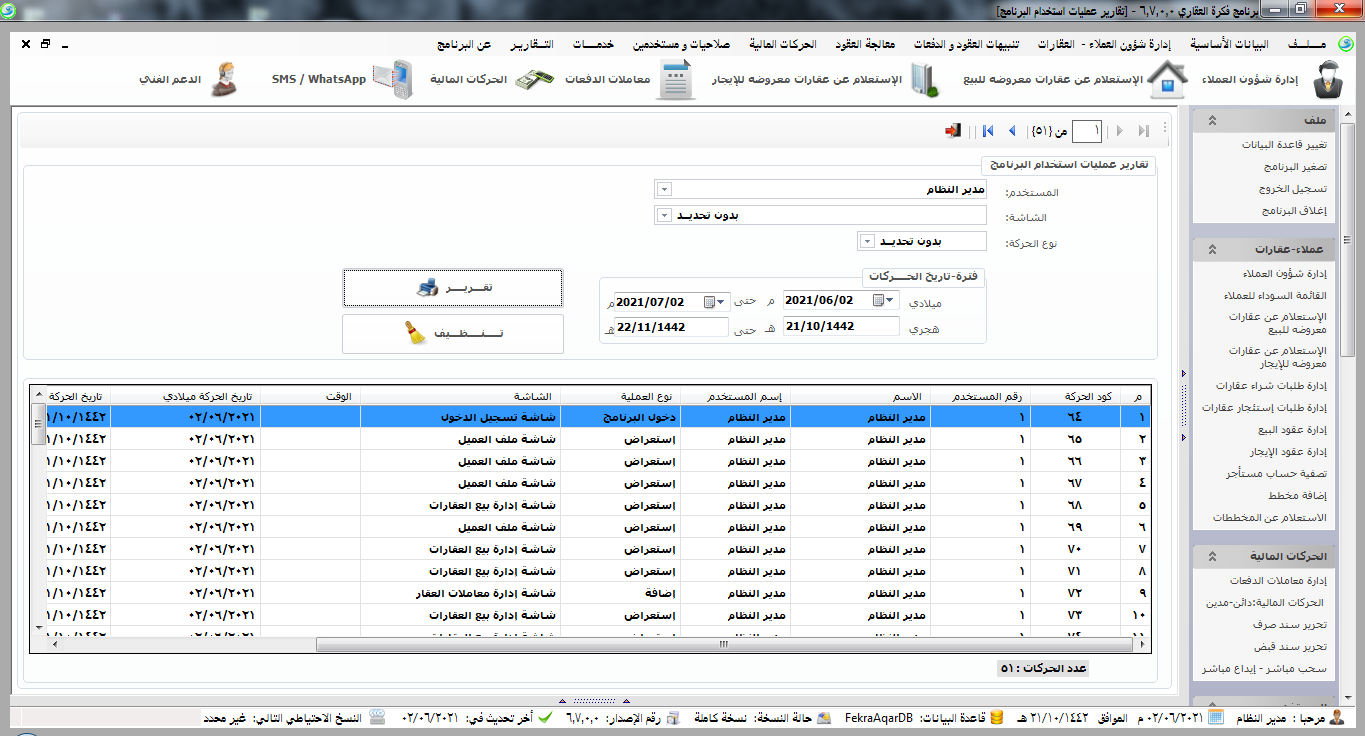Image resolution: width=1365 pixels, height=736 pixels.
Task: Click the building icon for rental properties inquiry
Action: [x=925, y=80]
